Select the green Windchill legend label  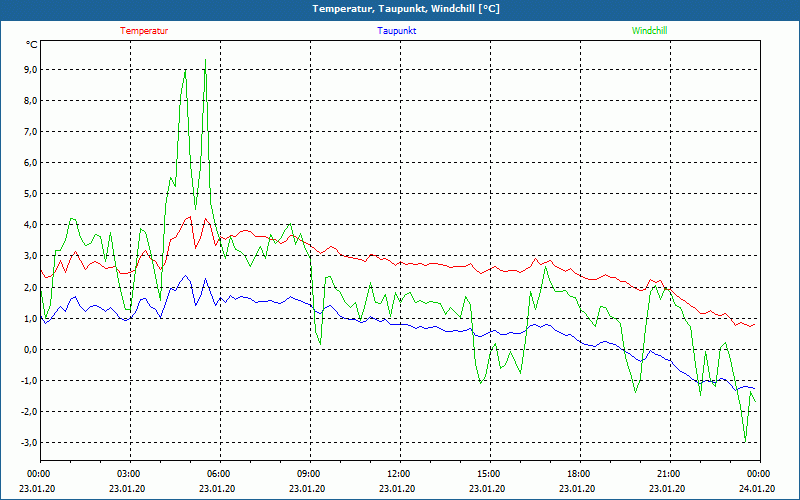(649, 31)
